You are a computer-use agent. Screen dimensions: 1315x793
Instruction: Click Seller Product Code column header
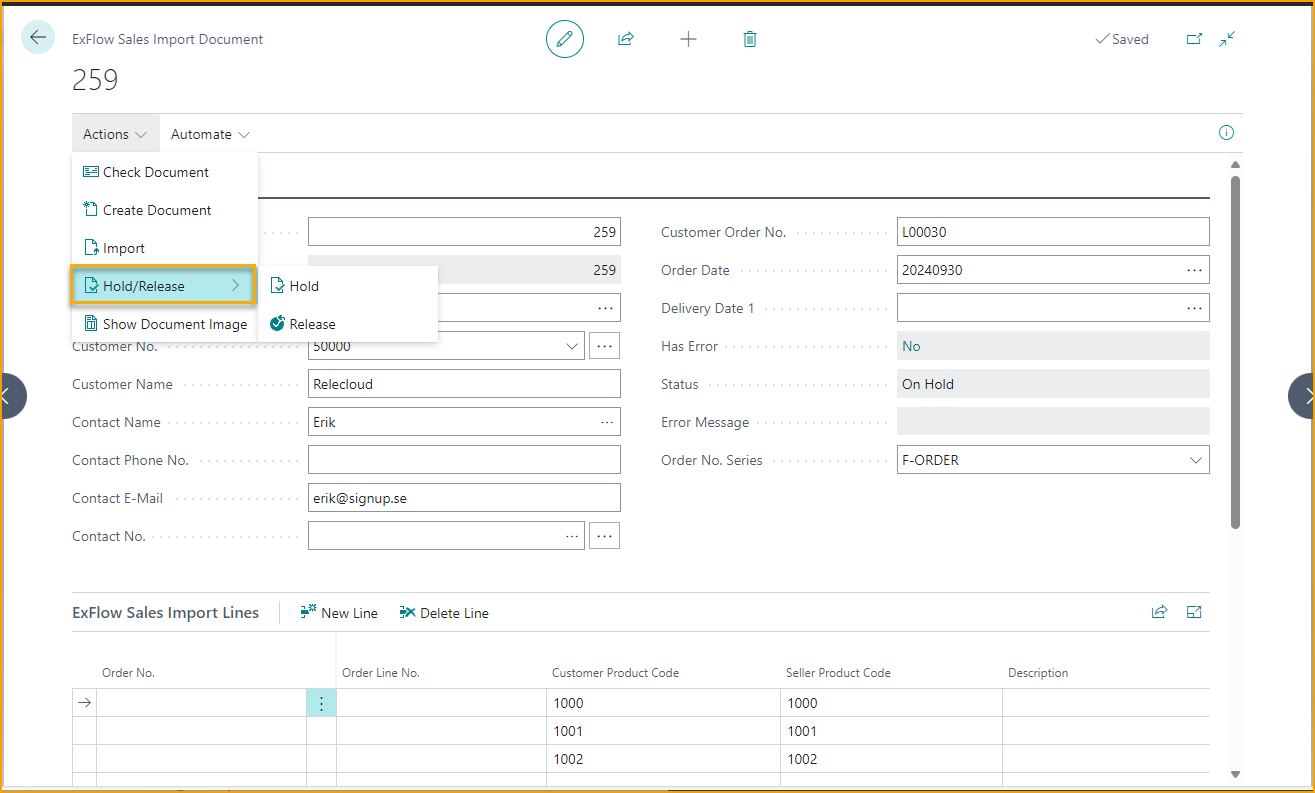pyautogui.click(x=838, y=673)
